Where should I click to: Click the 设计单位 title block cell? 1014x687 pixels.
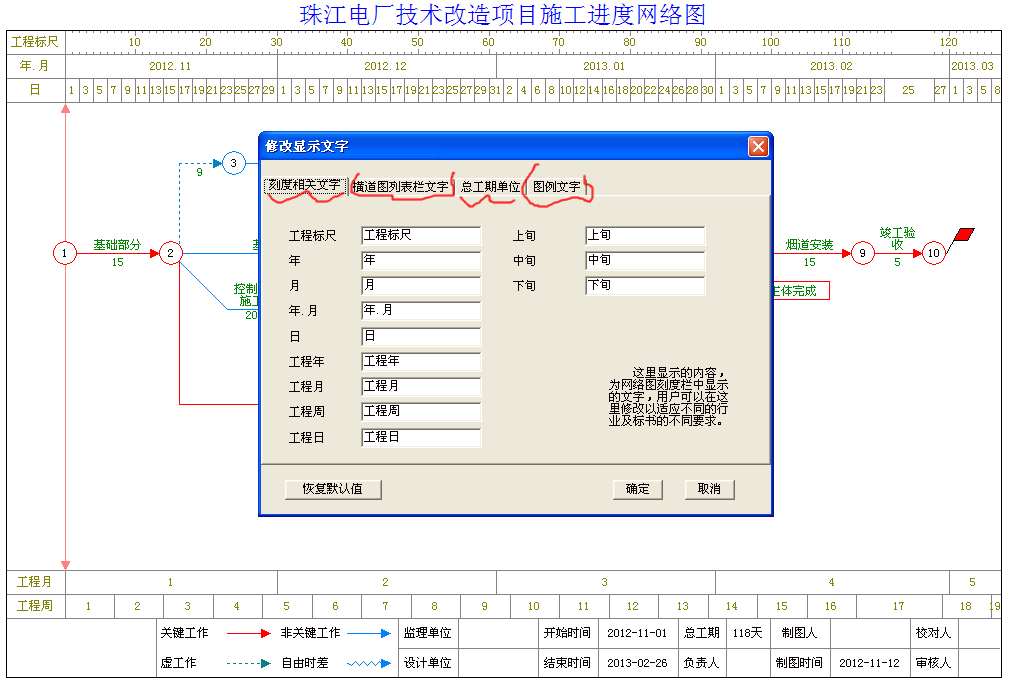427,663
